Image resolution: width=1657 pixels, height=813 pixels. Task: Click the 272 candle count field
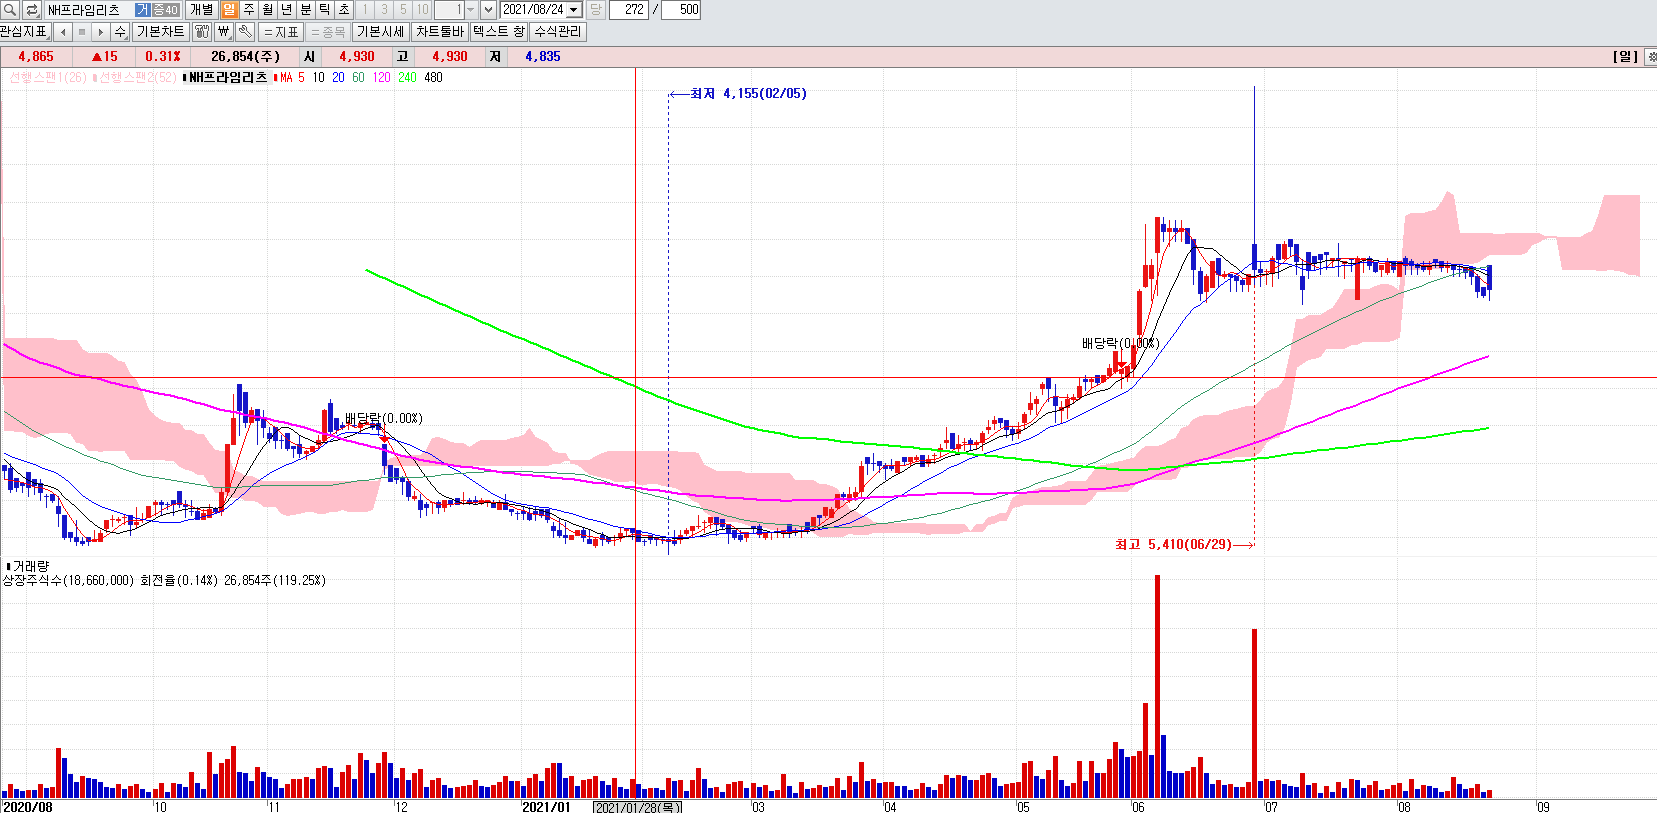[x=628, y=10]
